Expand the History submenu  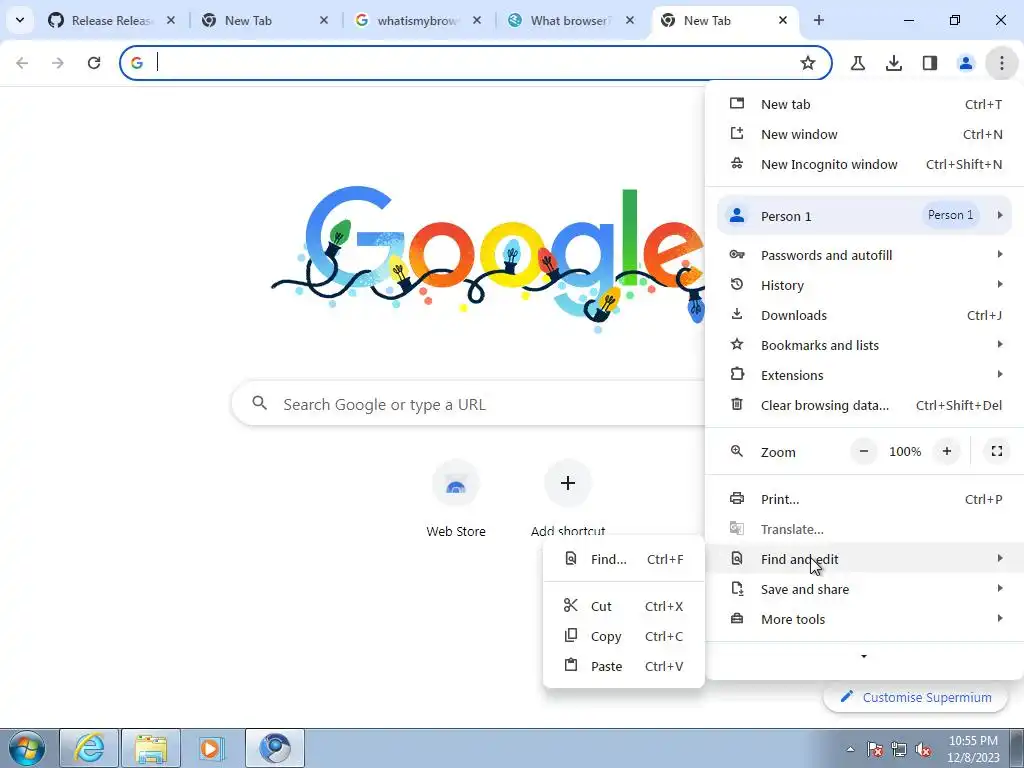[x=865, y=285]
